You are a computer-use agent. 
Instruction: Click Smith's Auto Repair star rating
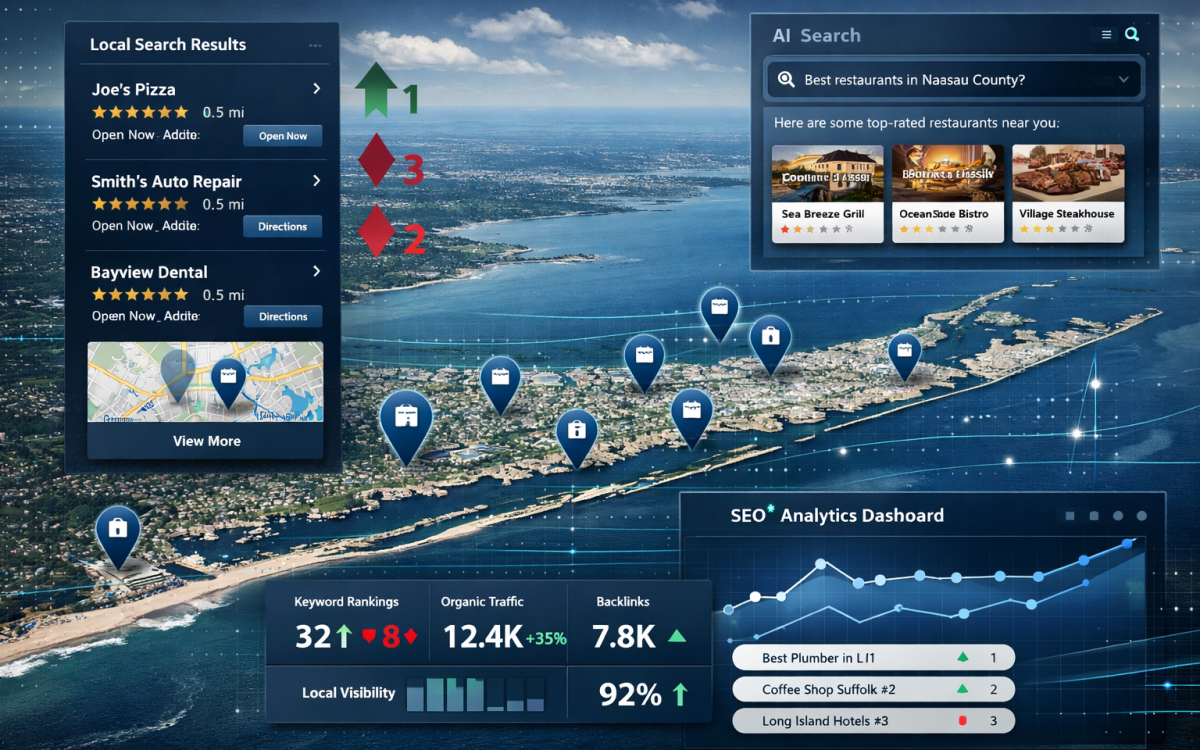[140, 204]
